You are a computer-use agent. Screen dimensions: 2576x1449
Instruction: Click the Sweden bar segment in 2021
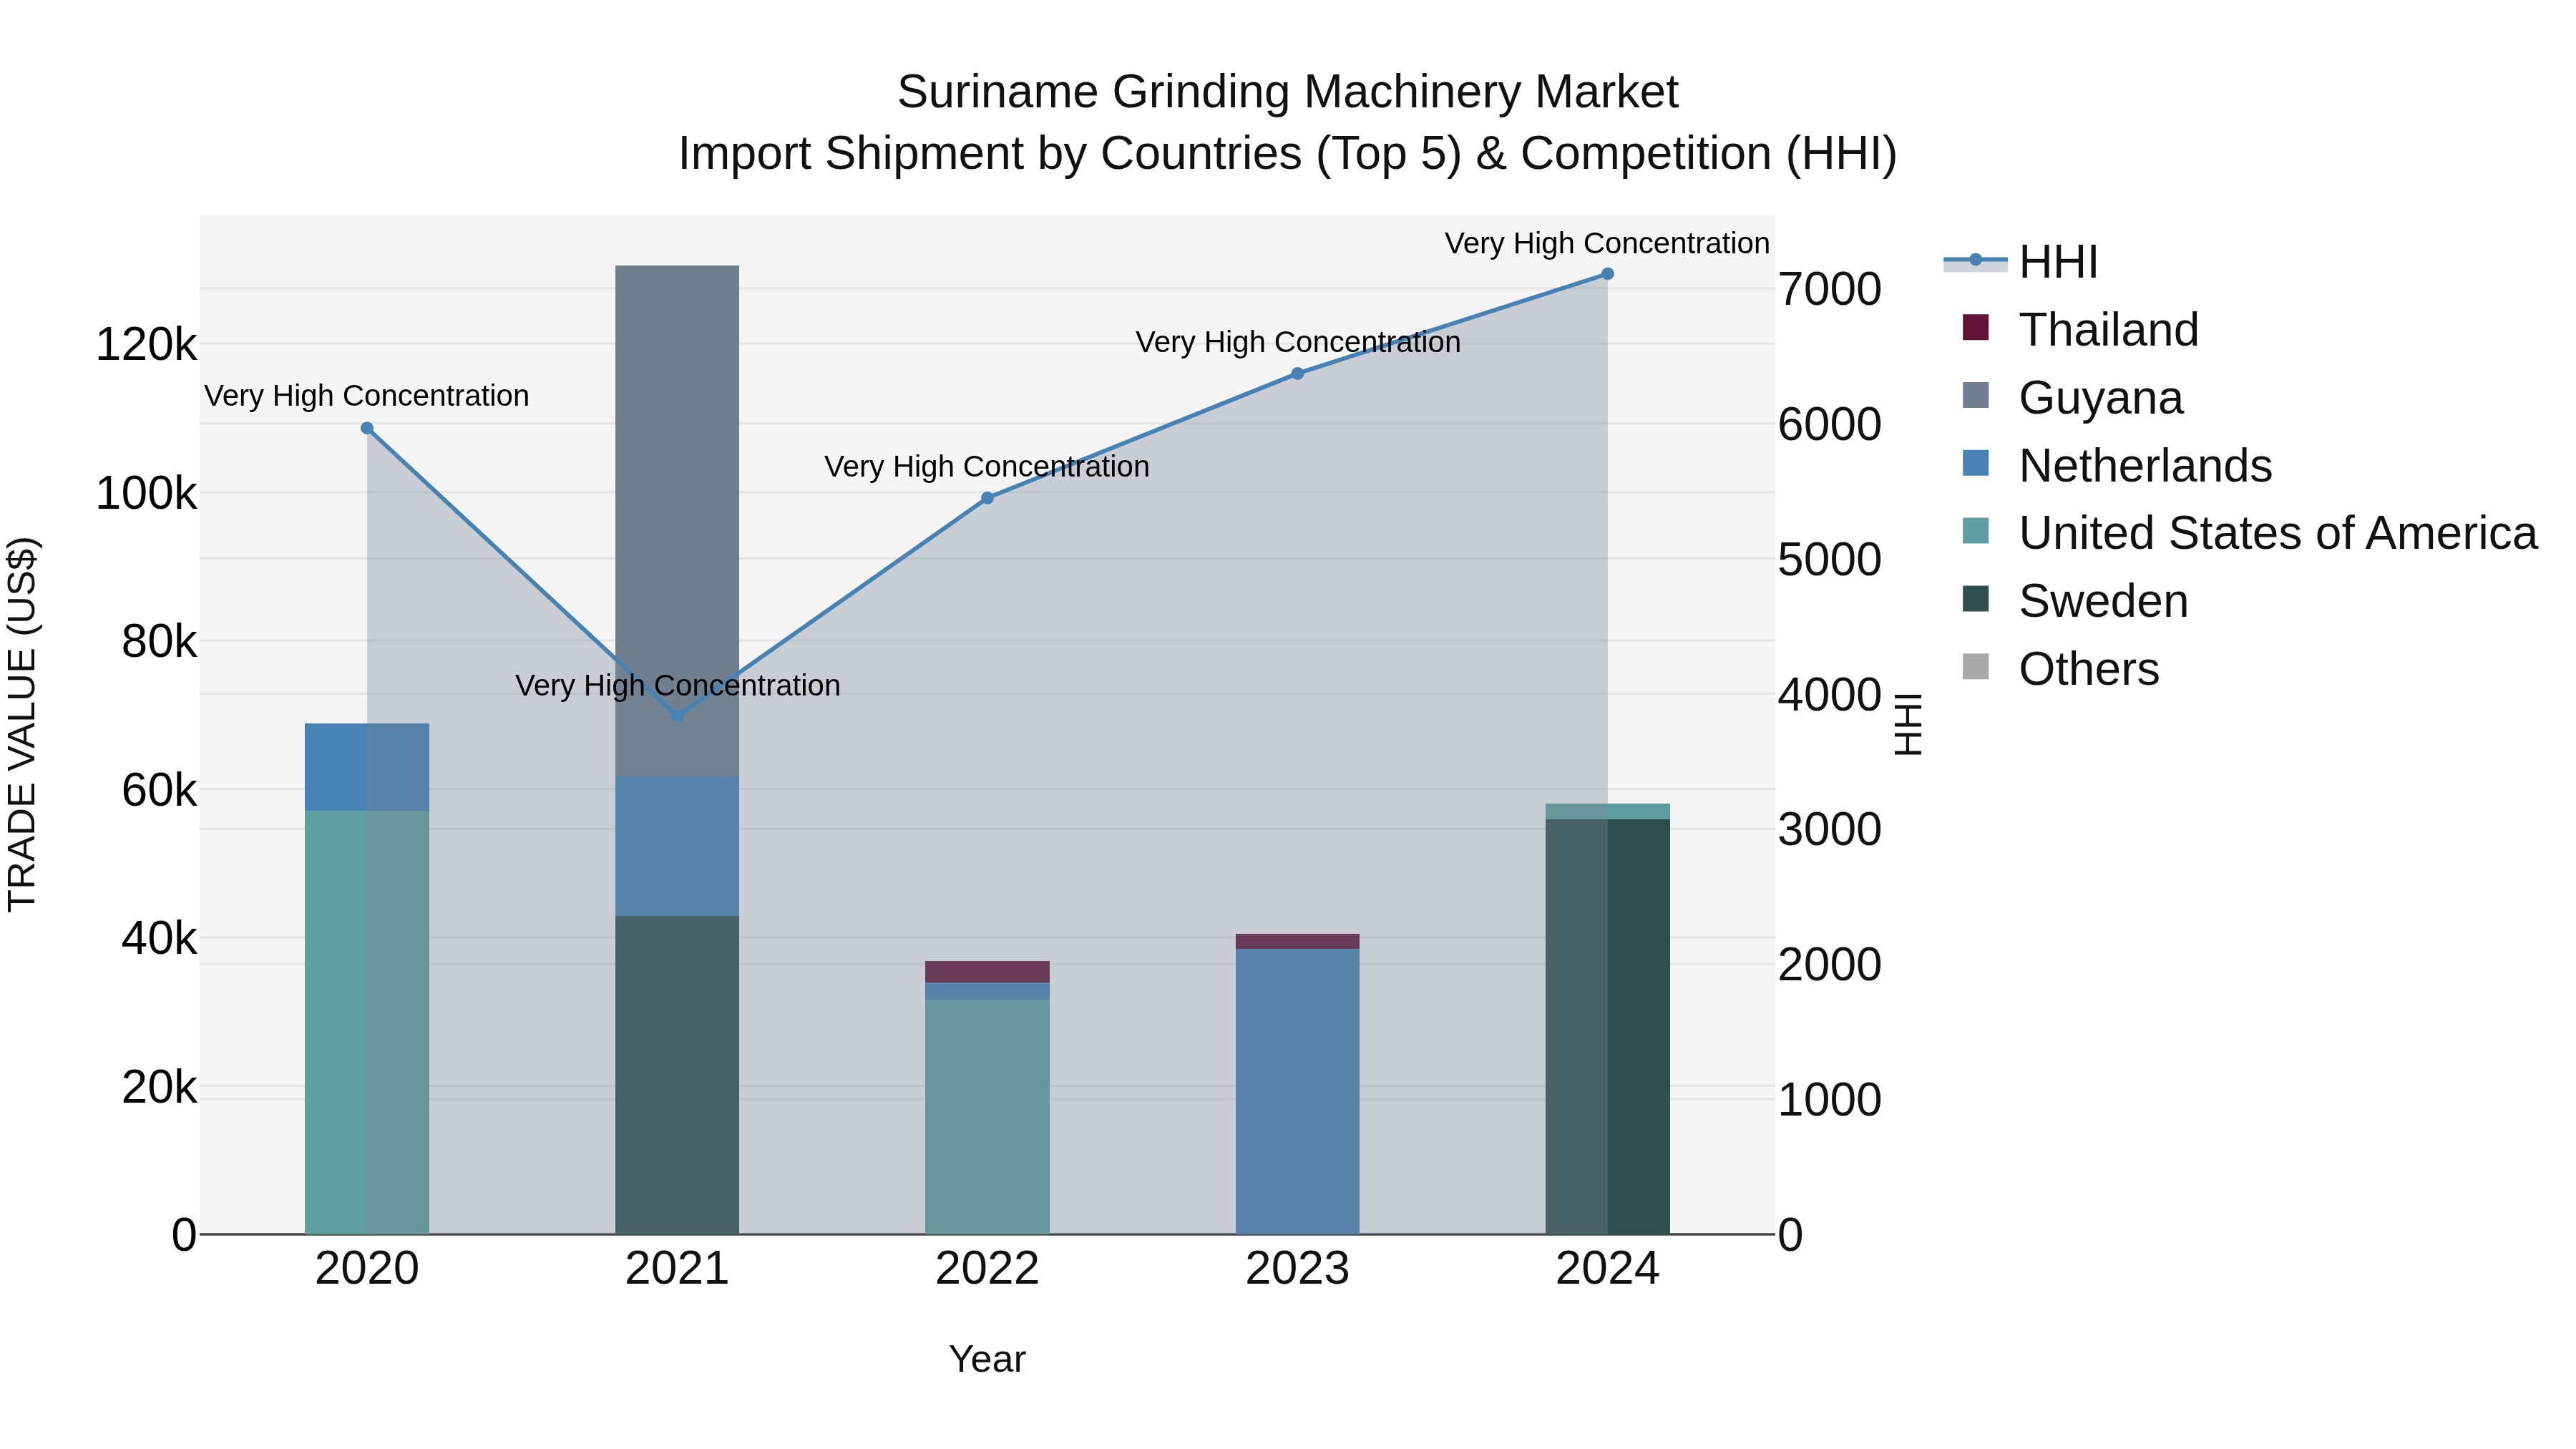677,1075
